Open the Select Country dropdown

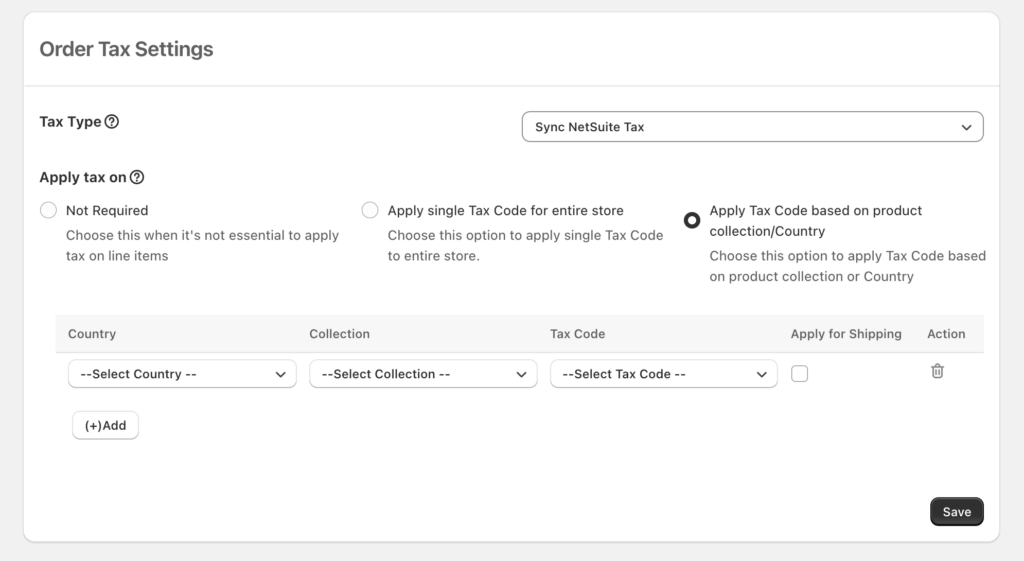click(x=182, y=374)
